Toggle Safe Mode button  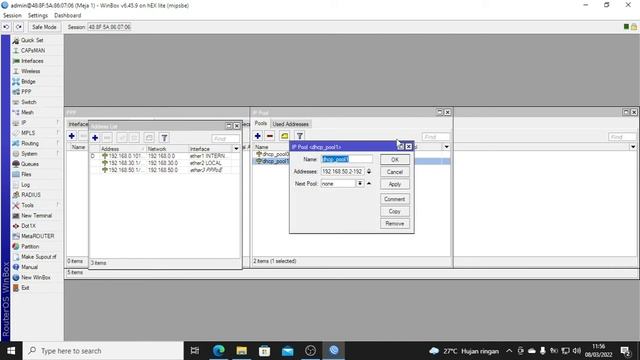[x=44, y=27]
